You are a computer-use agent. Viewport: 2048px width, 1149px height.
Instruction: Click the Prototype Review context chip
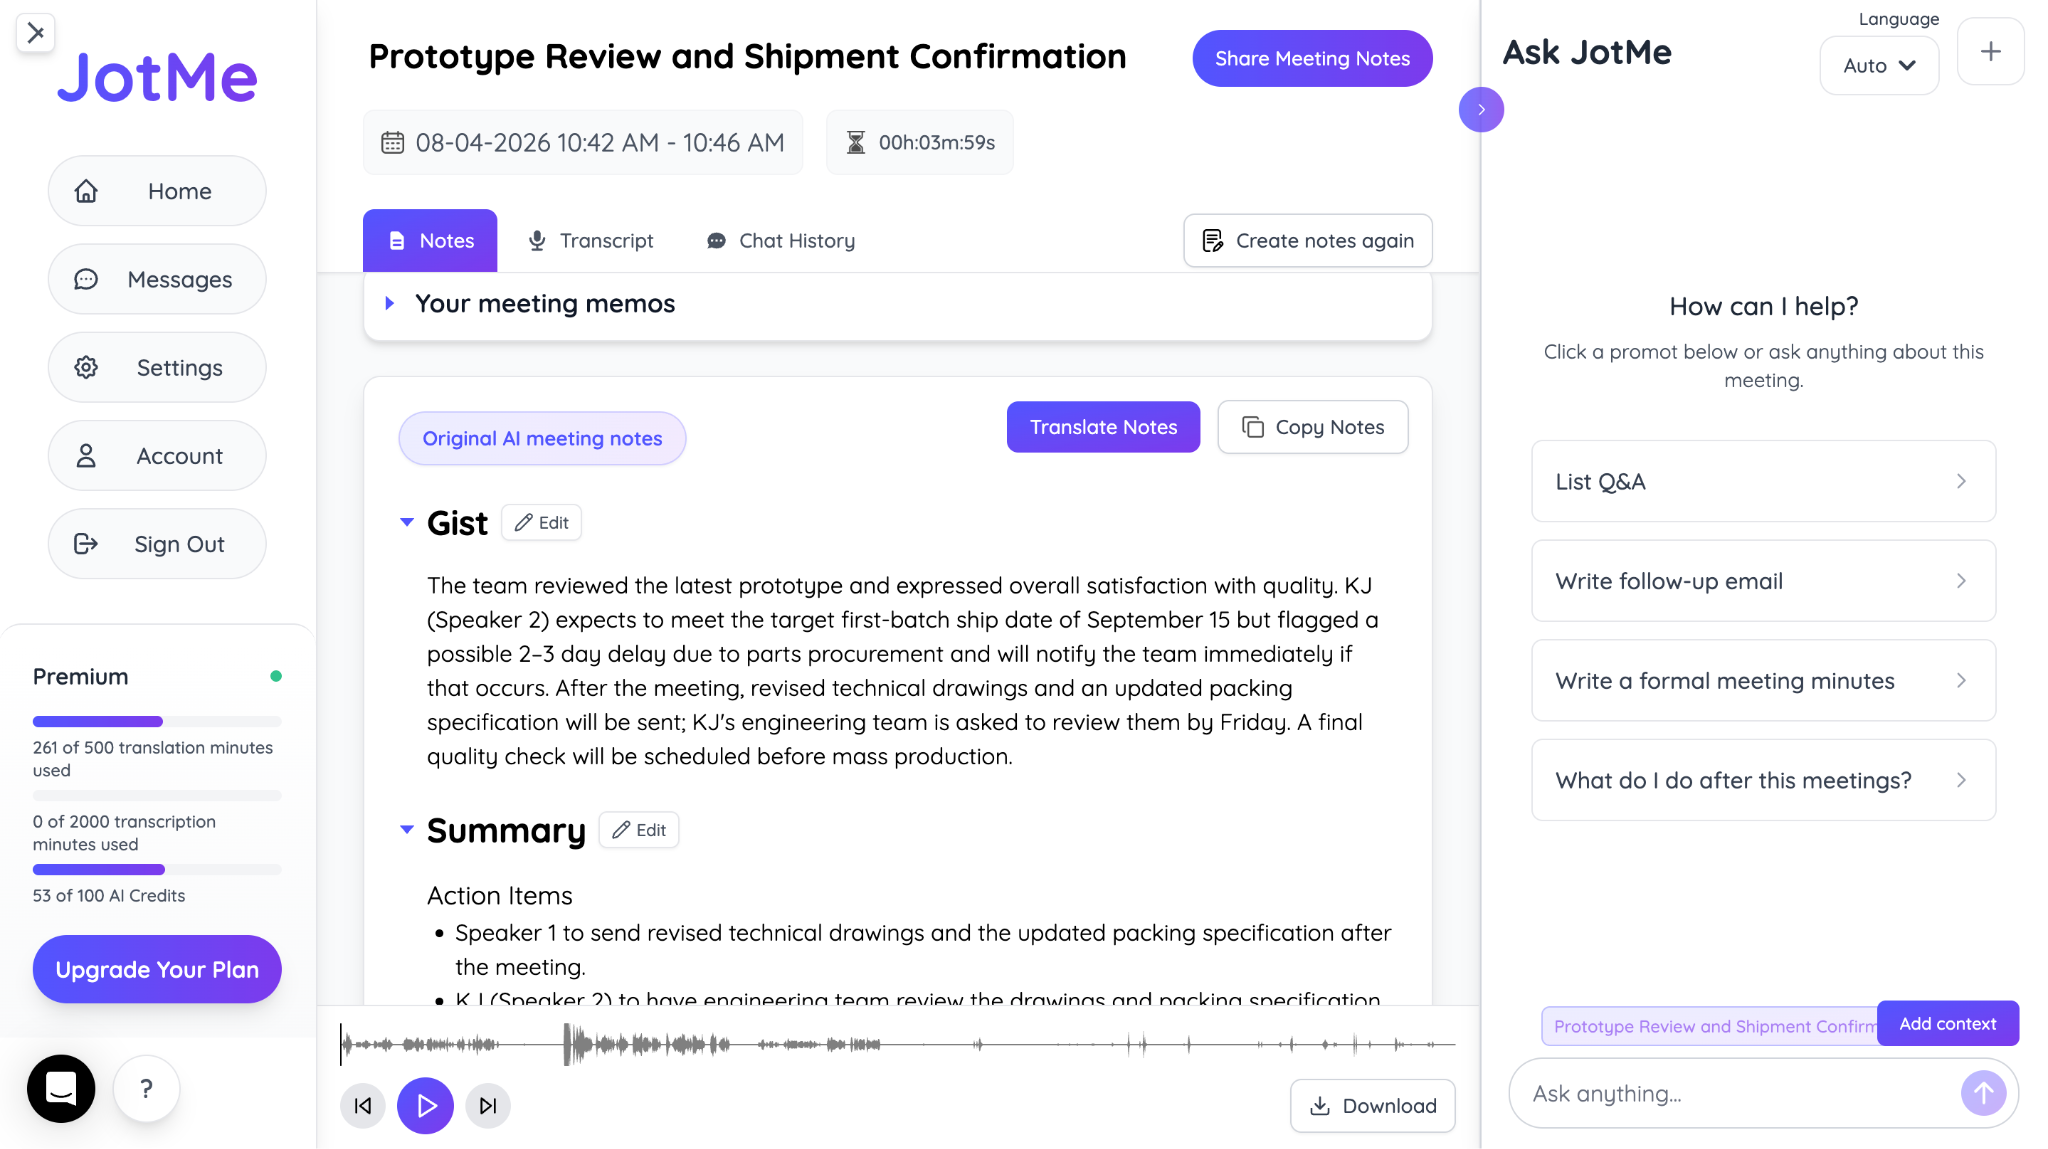[x=1709, y=1026]
